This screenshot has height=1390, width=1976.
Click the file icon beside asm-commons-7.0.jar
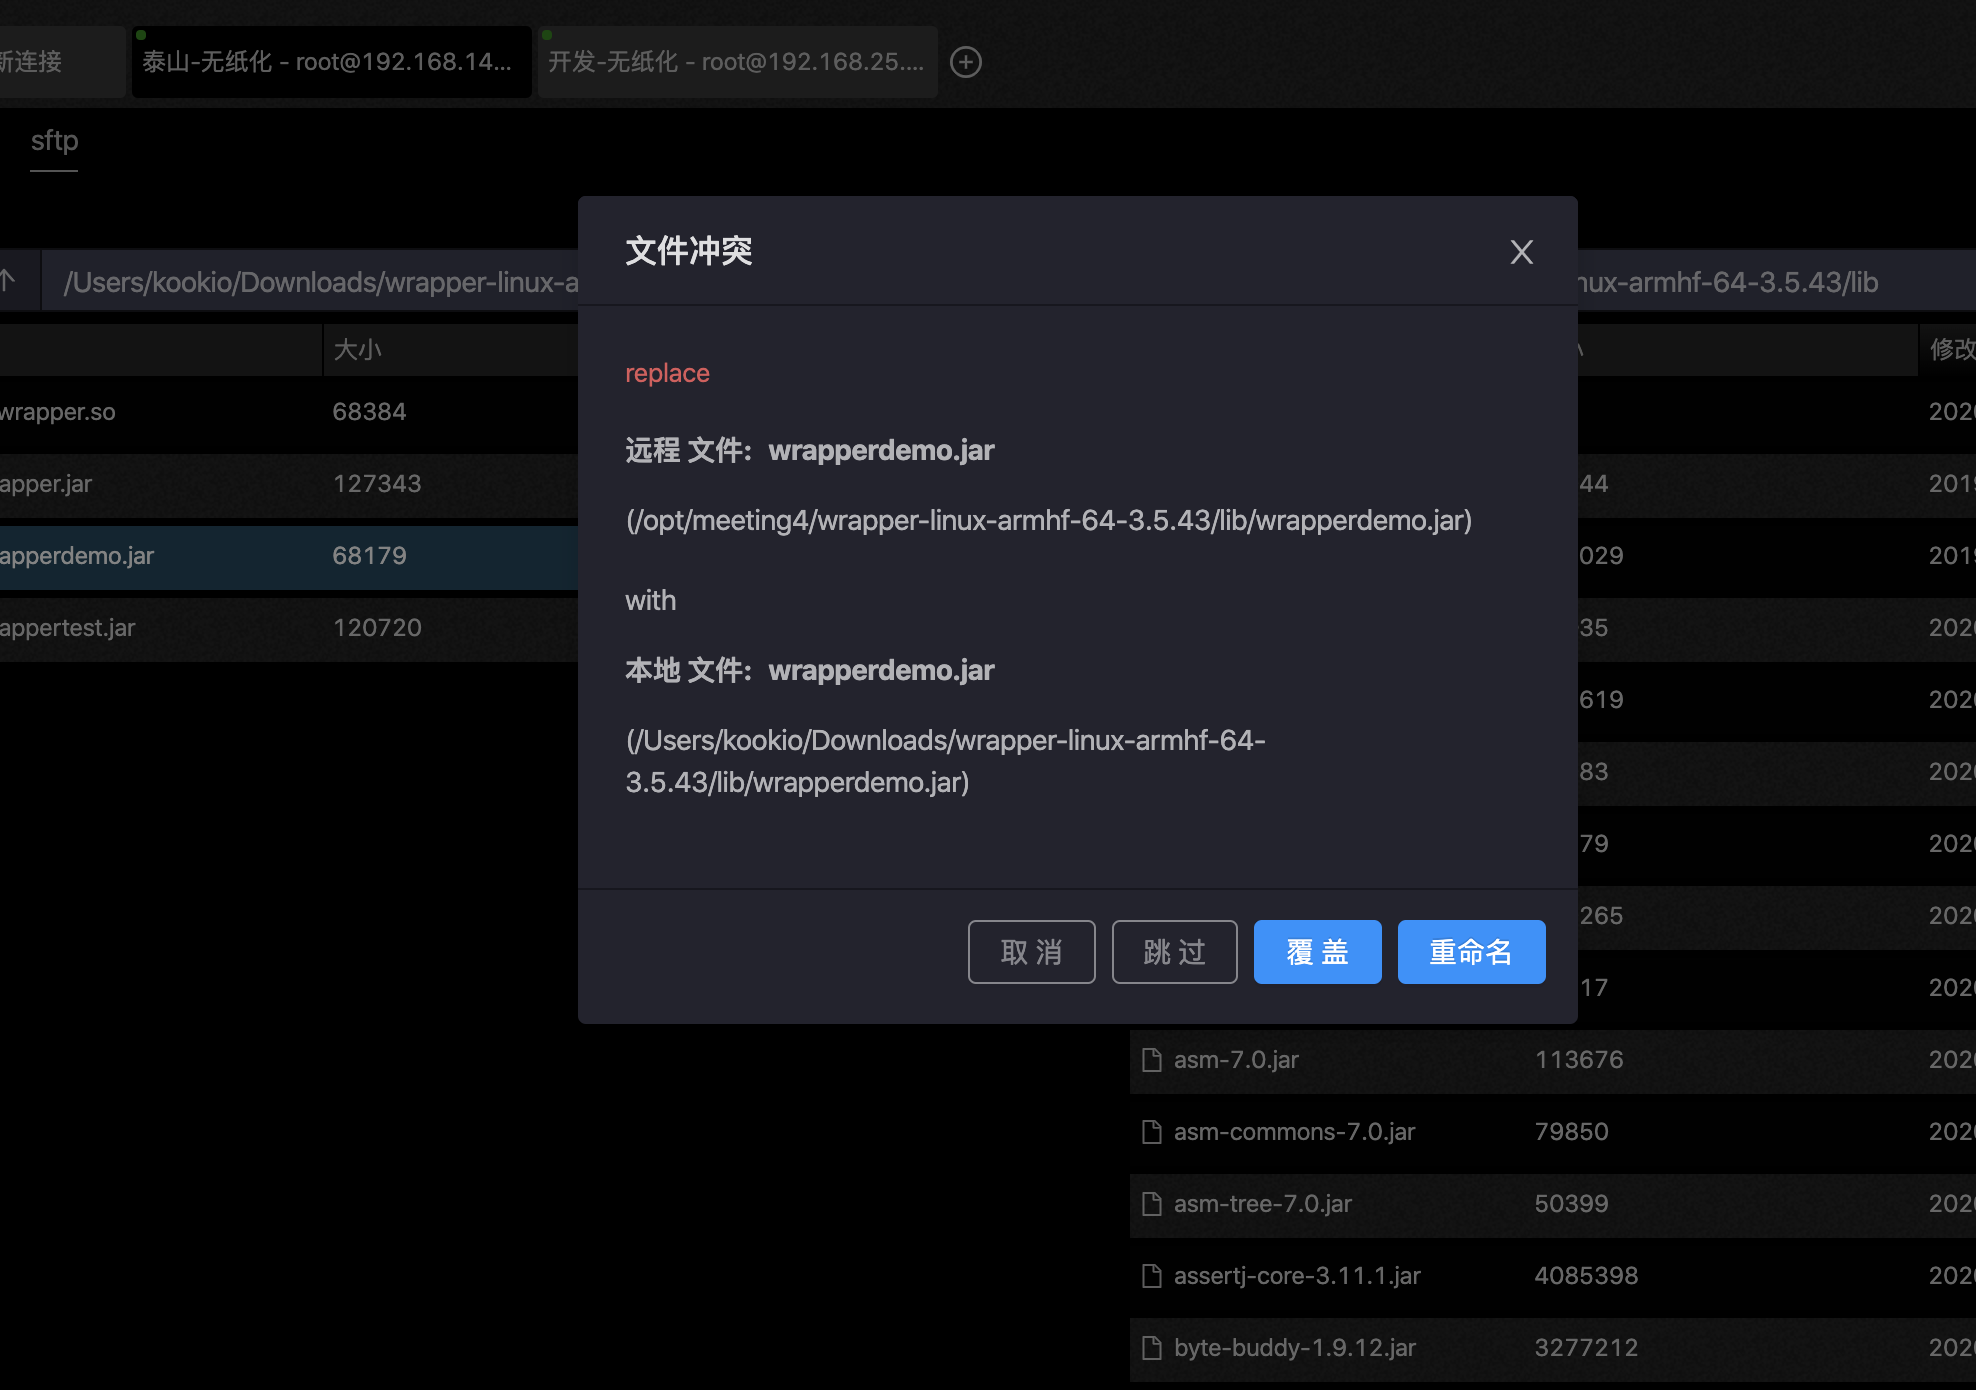1152,1132
